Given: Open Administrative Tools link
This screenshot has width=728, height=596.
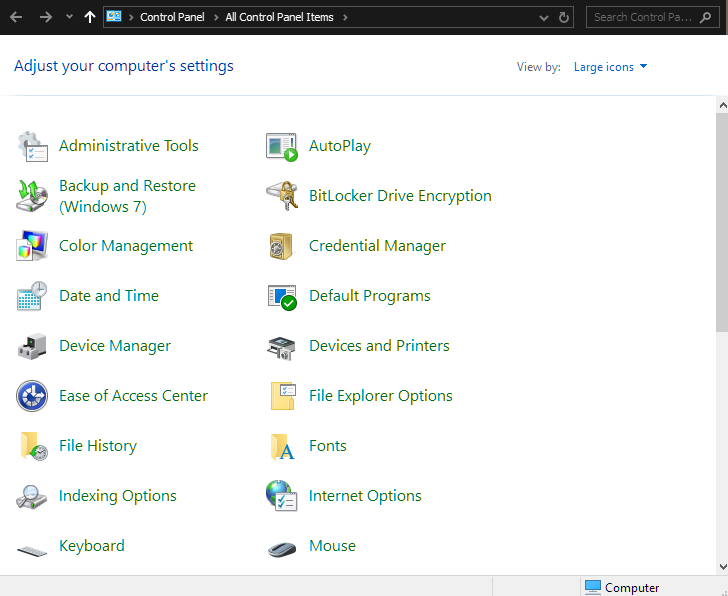Looking at the screenshot, I should (x=129, y=146).
